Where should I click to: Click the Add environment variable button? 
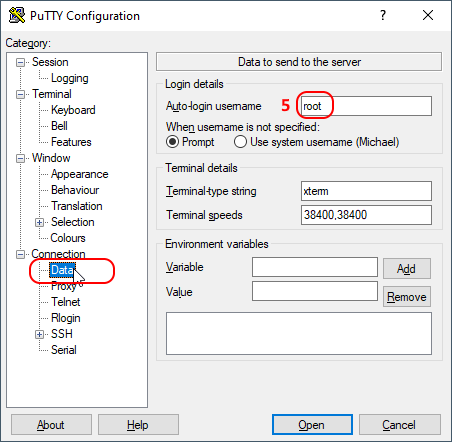tap(407, 269)
